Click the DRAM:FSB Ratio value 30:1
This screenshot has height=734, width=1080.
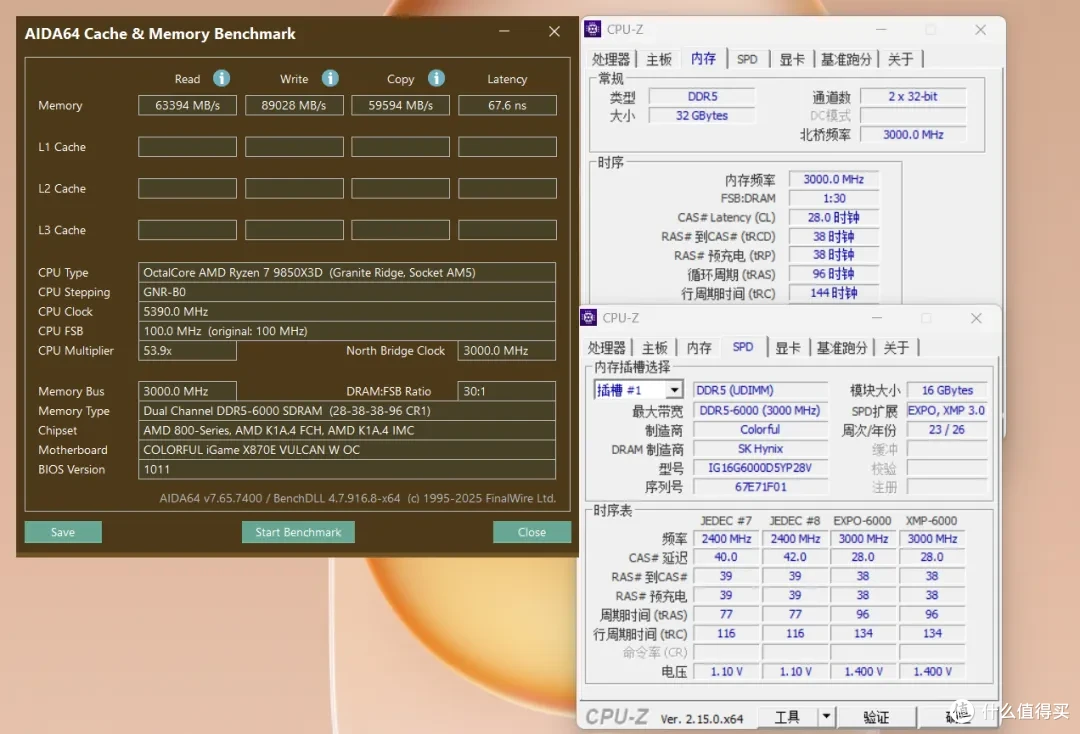506,391
